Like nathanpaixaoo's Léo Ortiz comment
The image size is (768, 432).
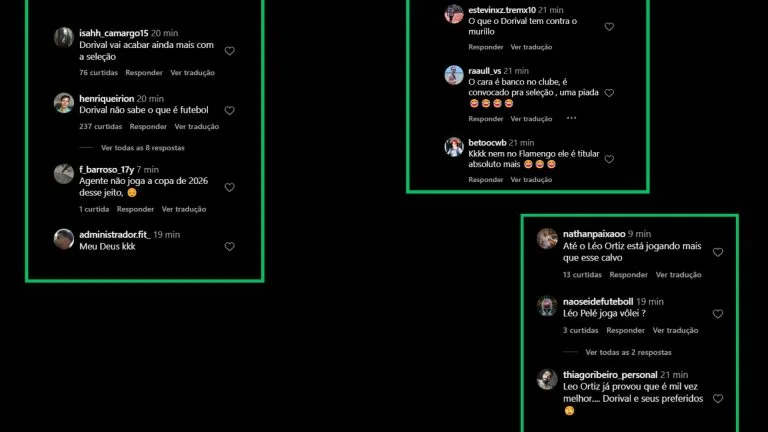pos(718,252)
